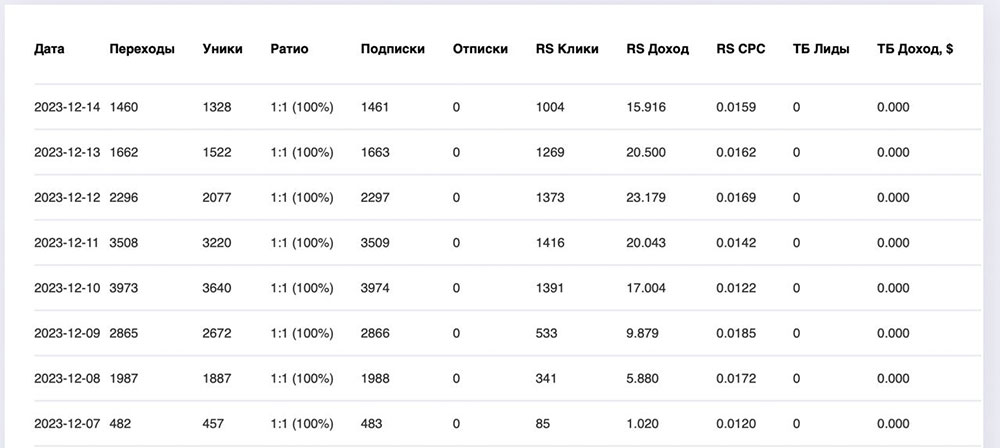Sort by the "Переходы" column header
This screenshot has height=448, width=1000.
click(142, 49)
